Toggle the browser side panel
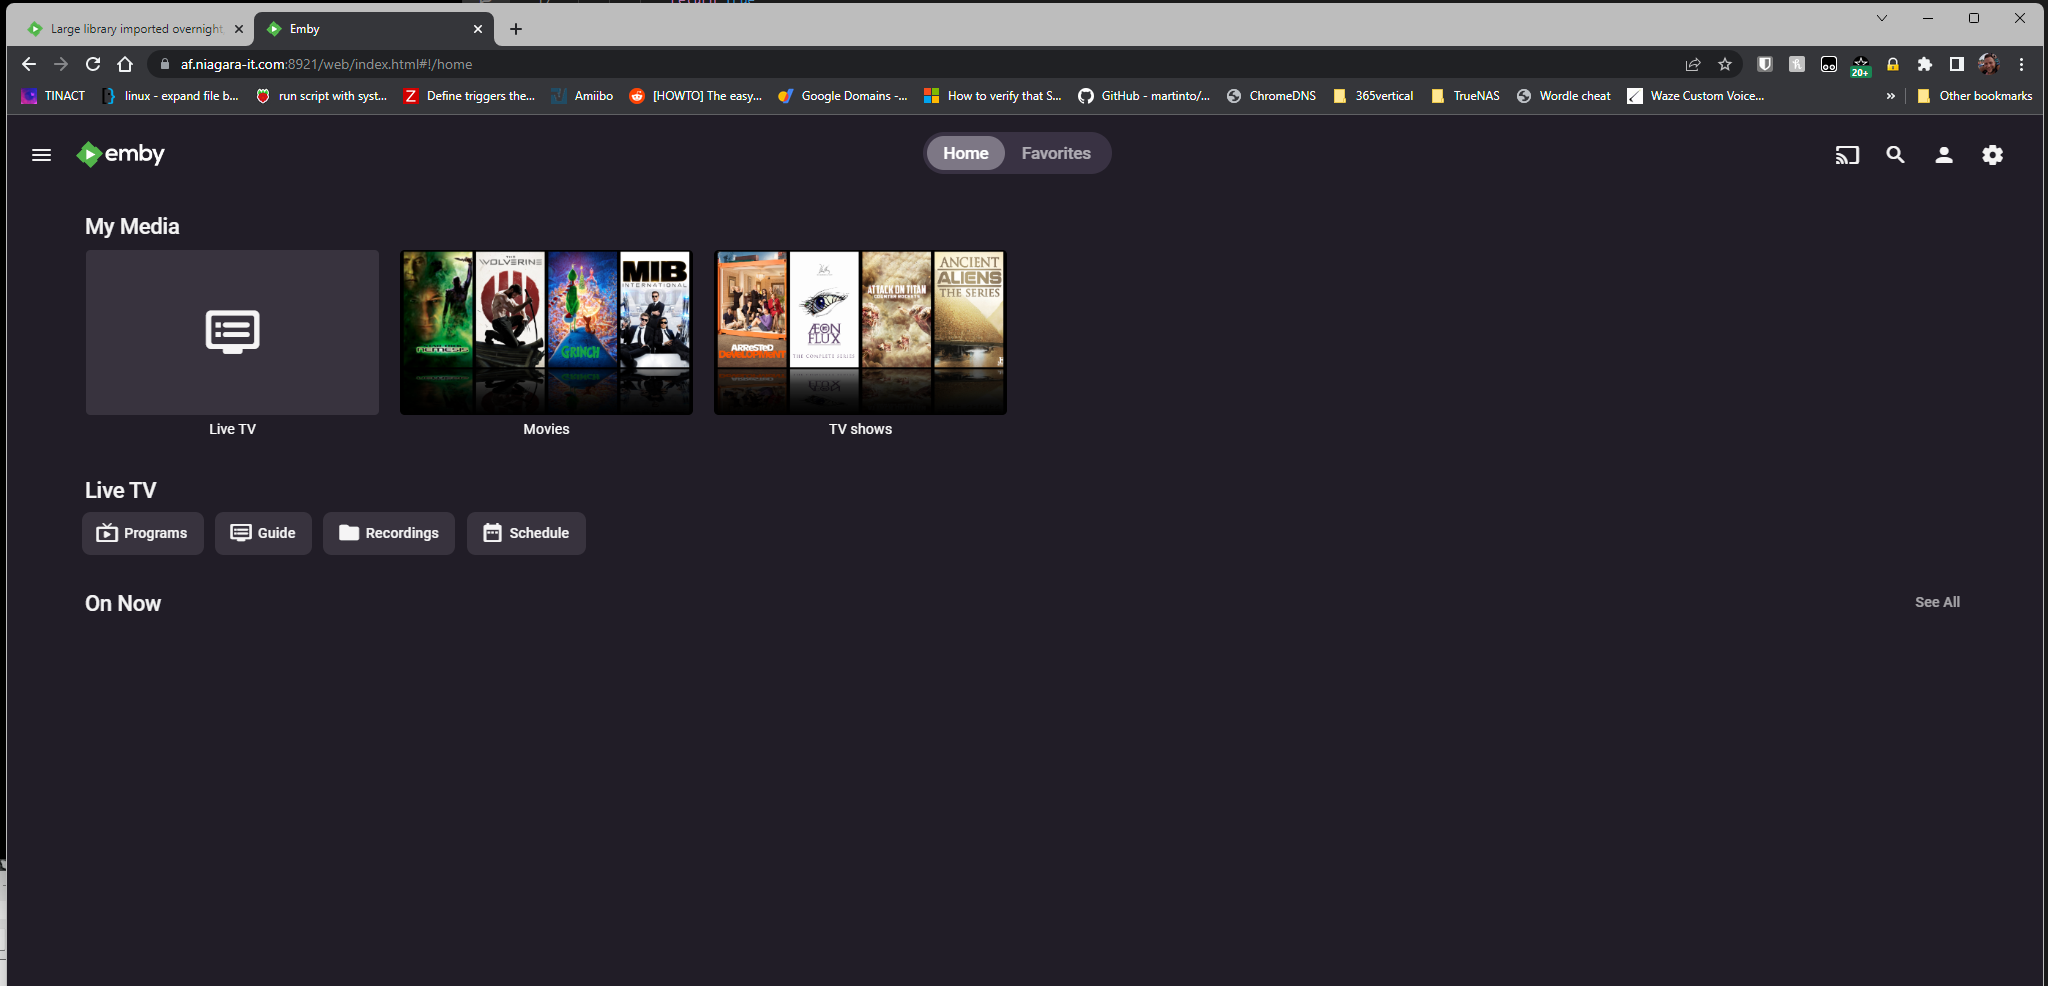Viewport: 2048px width, 986px height. (1957, 64)
